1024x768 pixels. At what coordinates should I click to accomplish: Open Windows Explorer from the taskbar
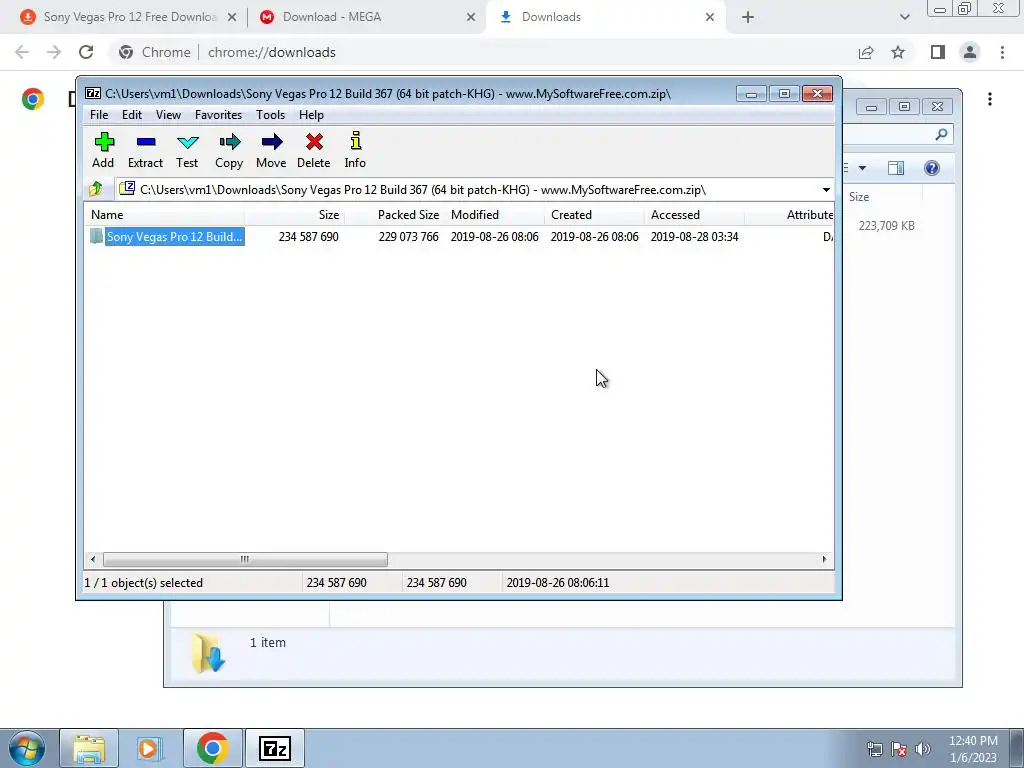coord(89,748)
